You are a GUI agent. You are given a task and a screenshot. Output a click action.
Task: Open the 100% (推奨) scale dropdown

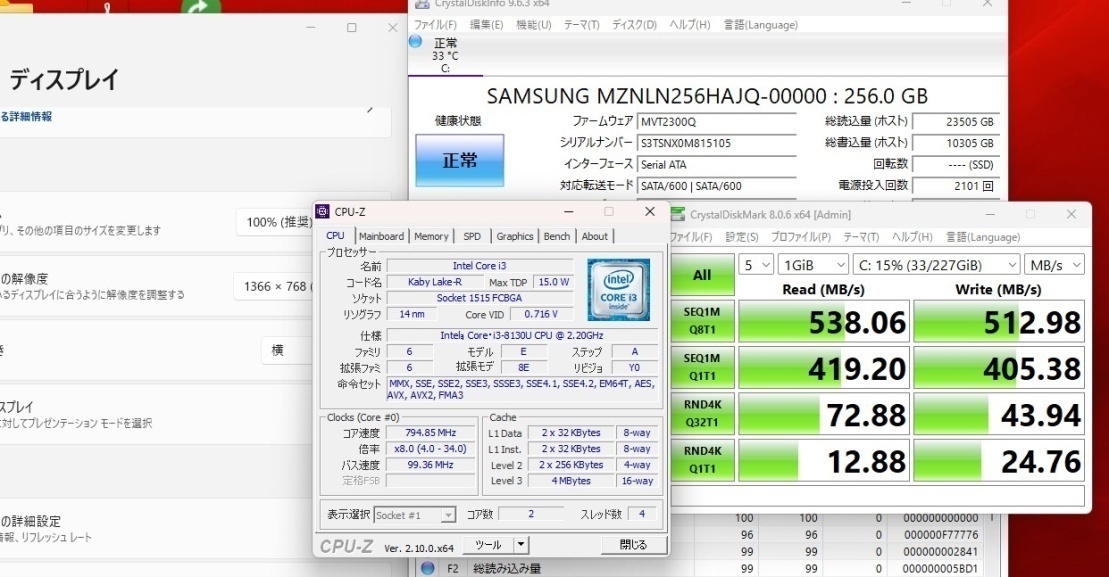coord(275,222)
